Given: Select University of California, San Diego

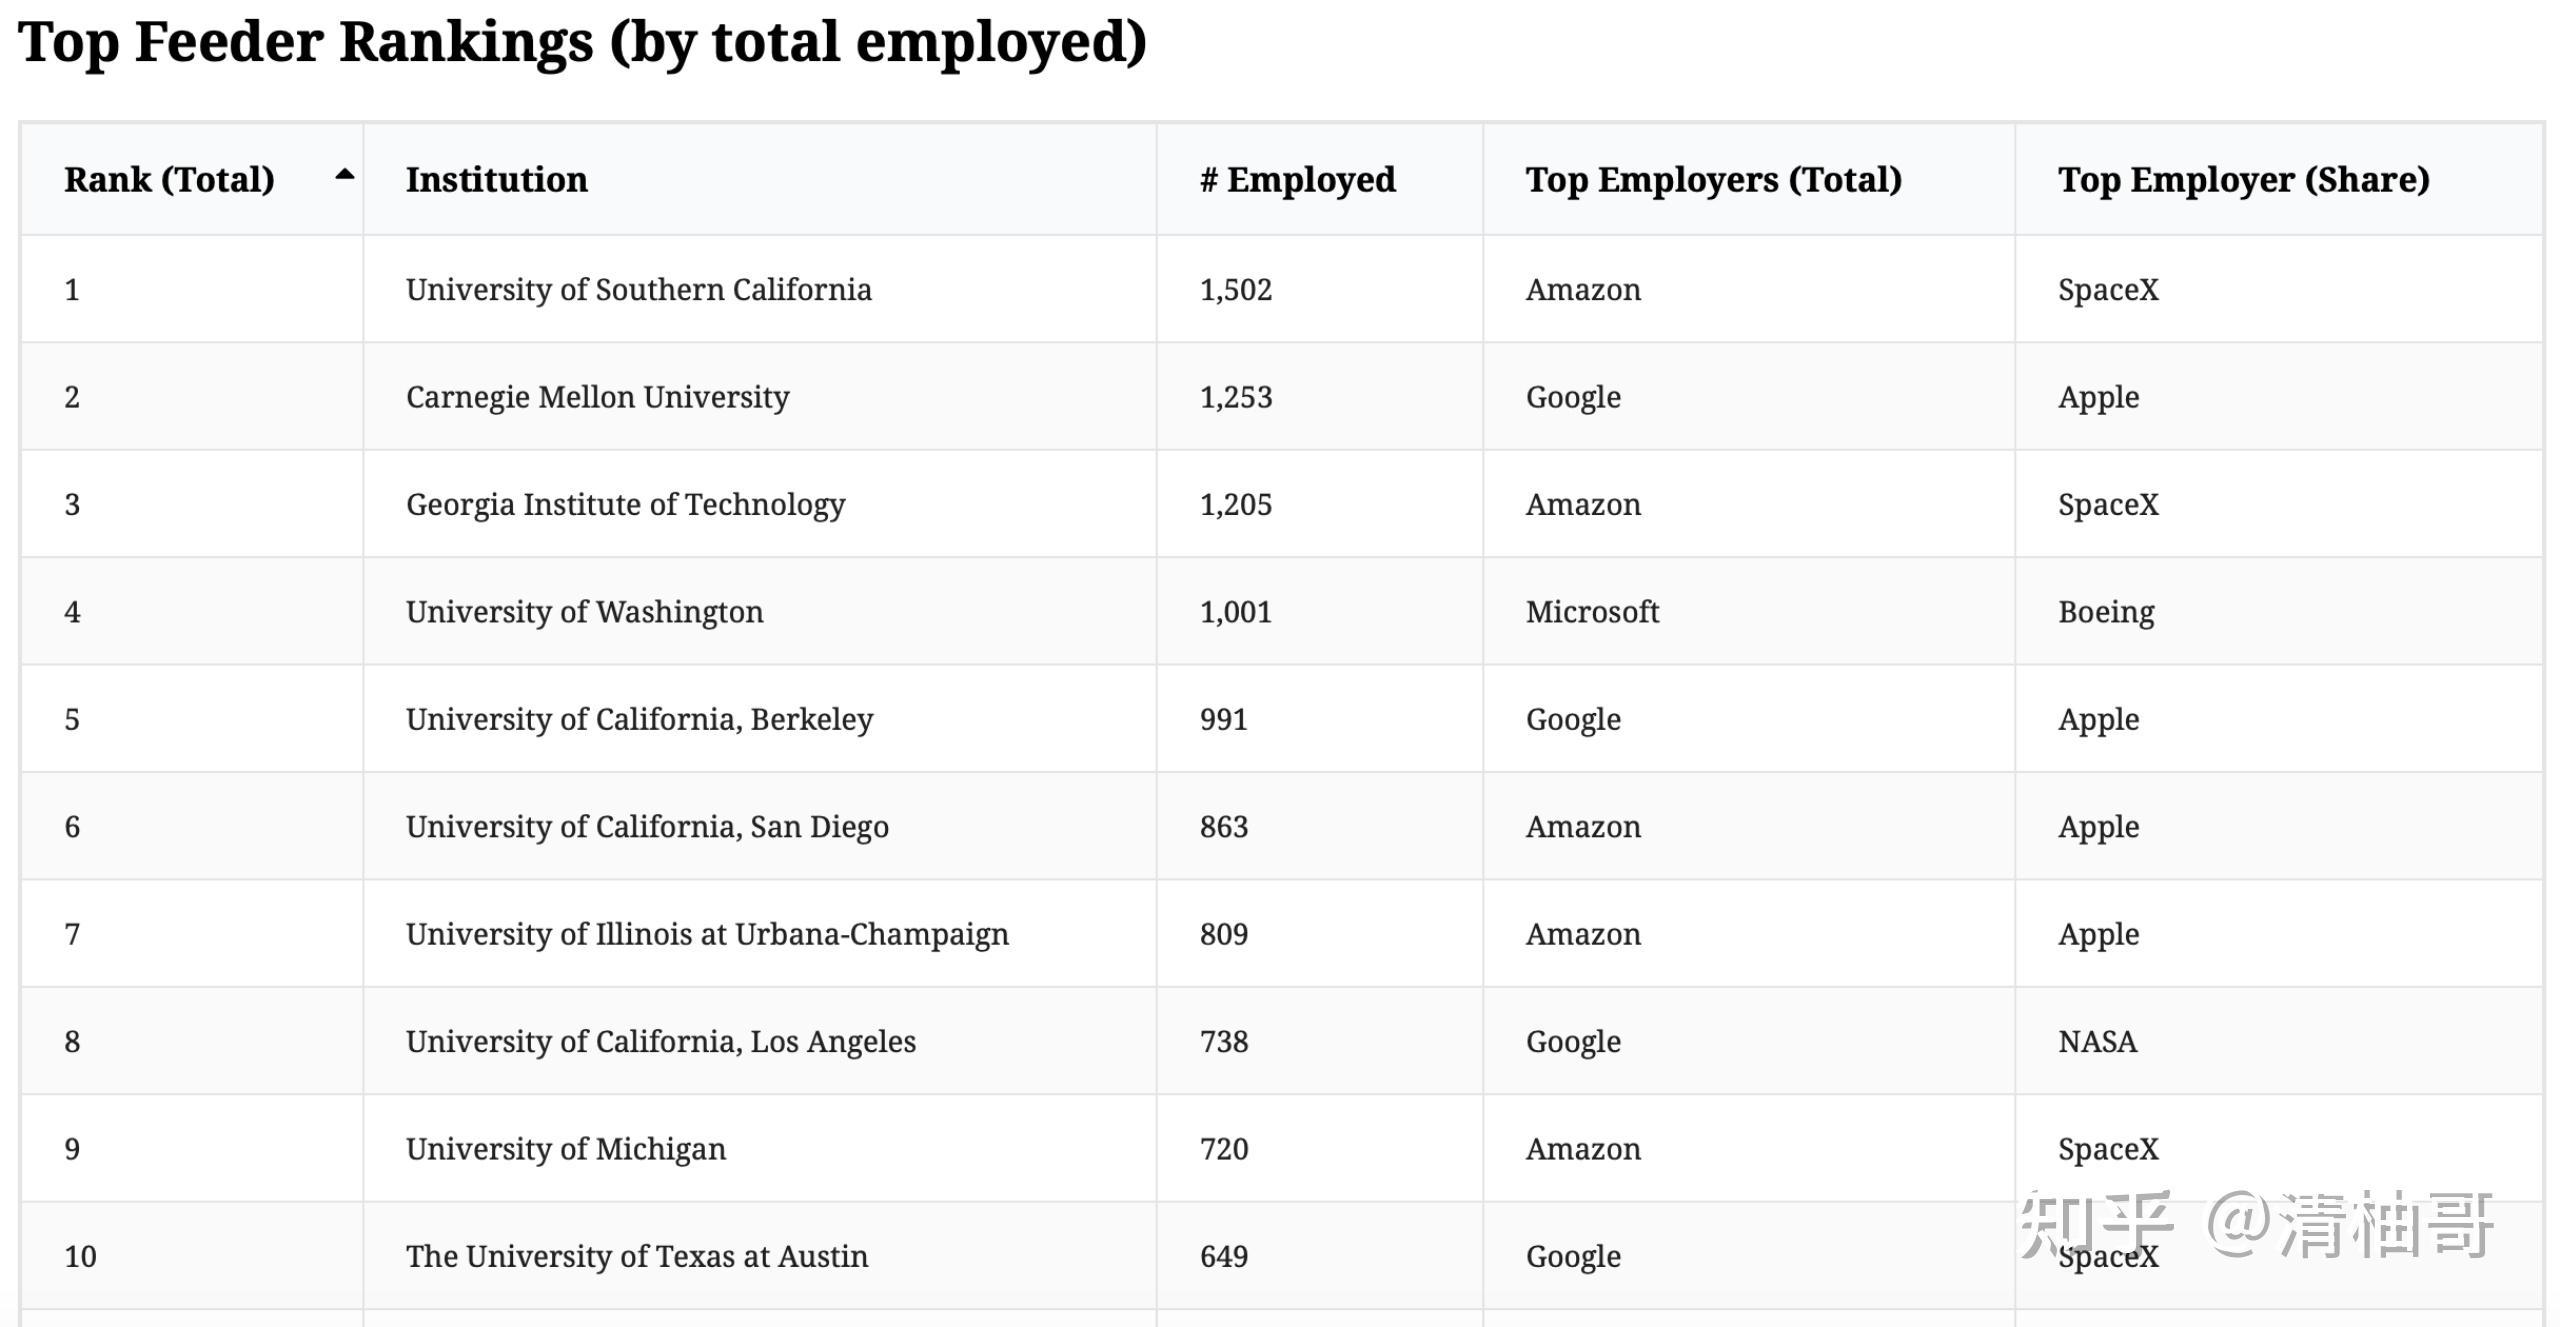Looking at the screenshot, I should [x=647, y=827].
